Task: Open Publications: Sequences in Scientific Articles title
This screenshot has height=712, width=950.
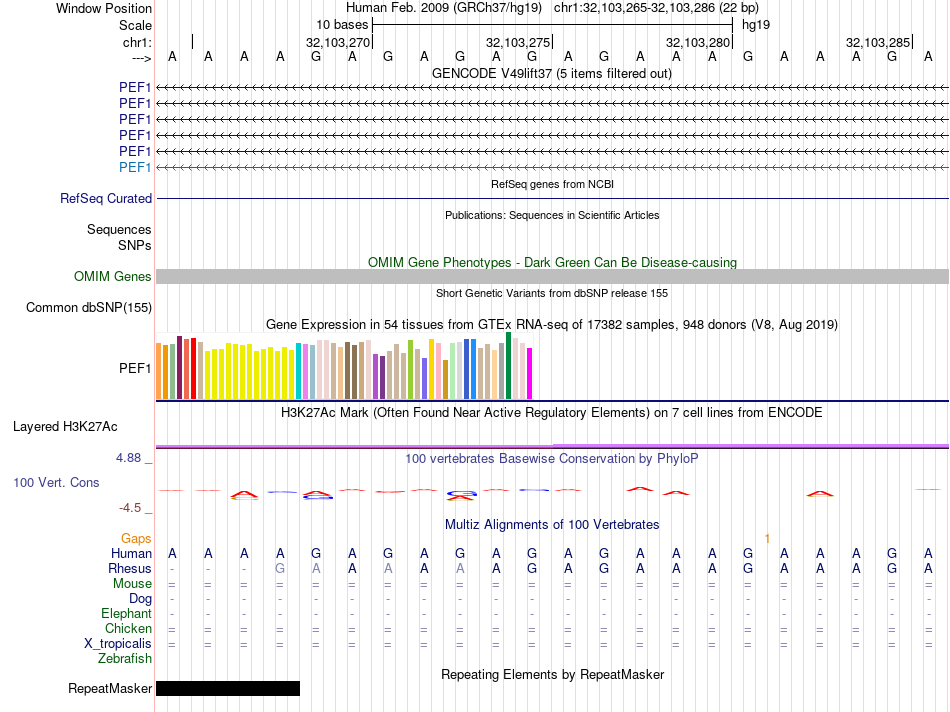Action: [x=552, y=215]
